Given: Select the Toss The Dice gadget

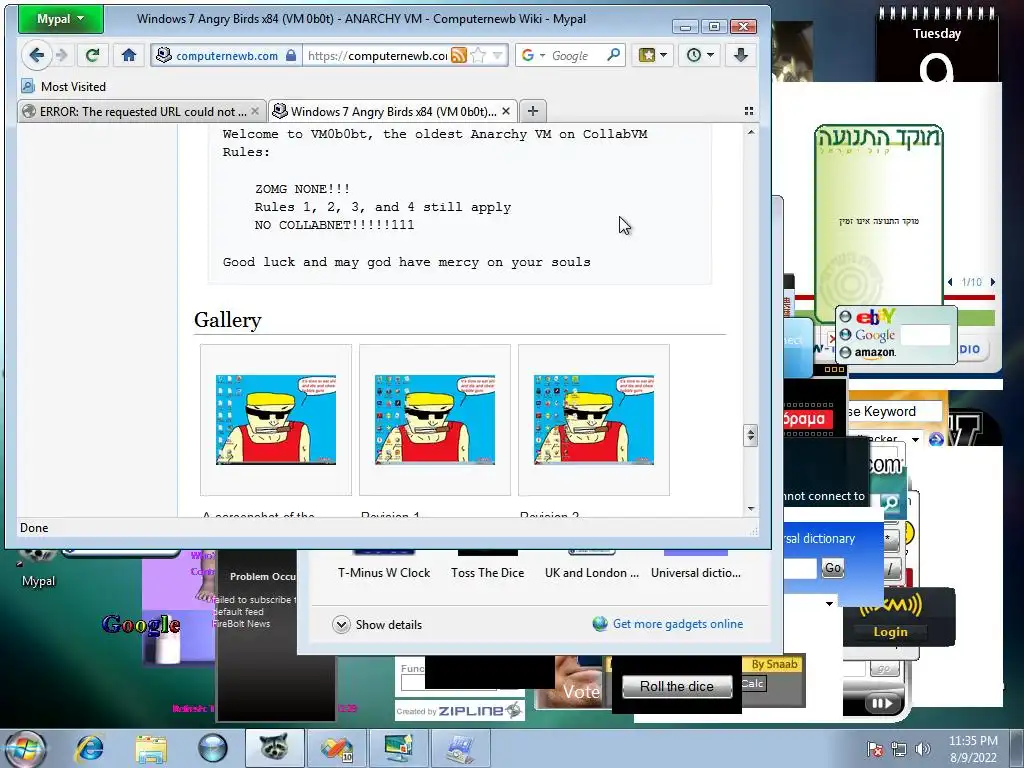Looking at the screenshot, I should 487,566.
